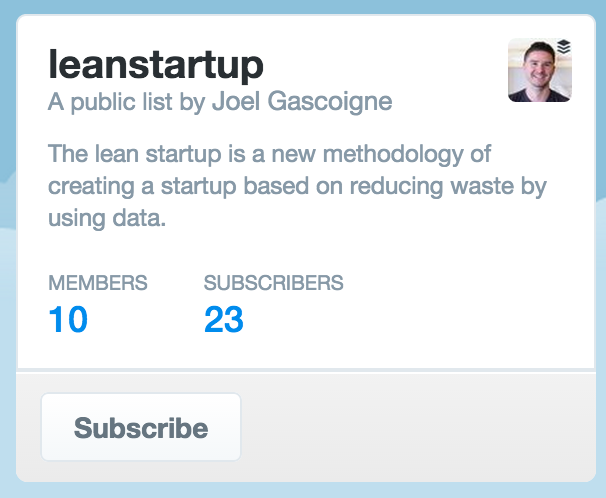This screenshot has height=498, width=606.
Task: Click the MEMBERS label
Action: click(x=98, y=283)
